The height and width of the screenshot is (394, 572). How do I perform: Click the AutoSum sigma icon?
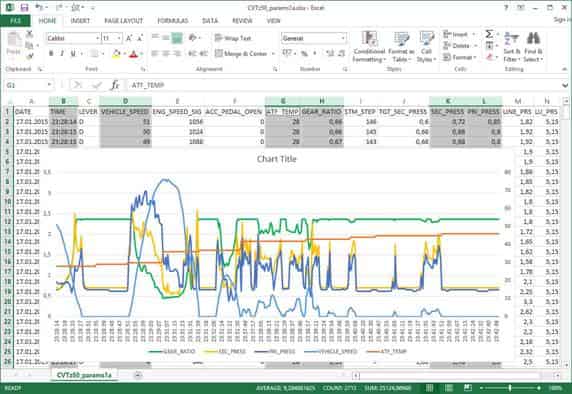[x=489, y=34]
